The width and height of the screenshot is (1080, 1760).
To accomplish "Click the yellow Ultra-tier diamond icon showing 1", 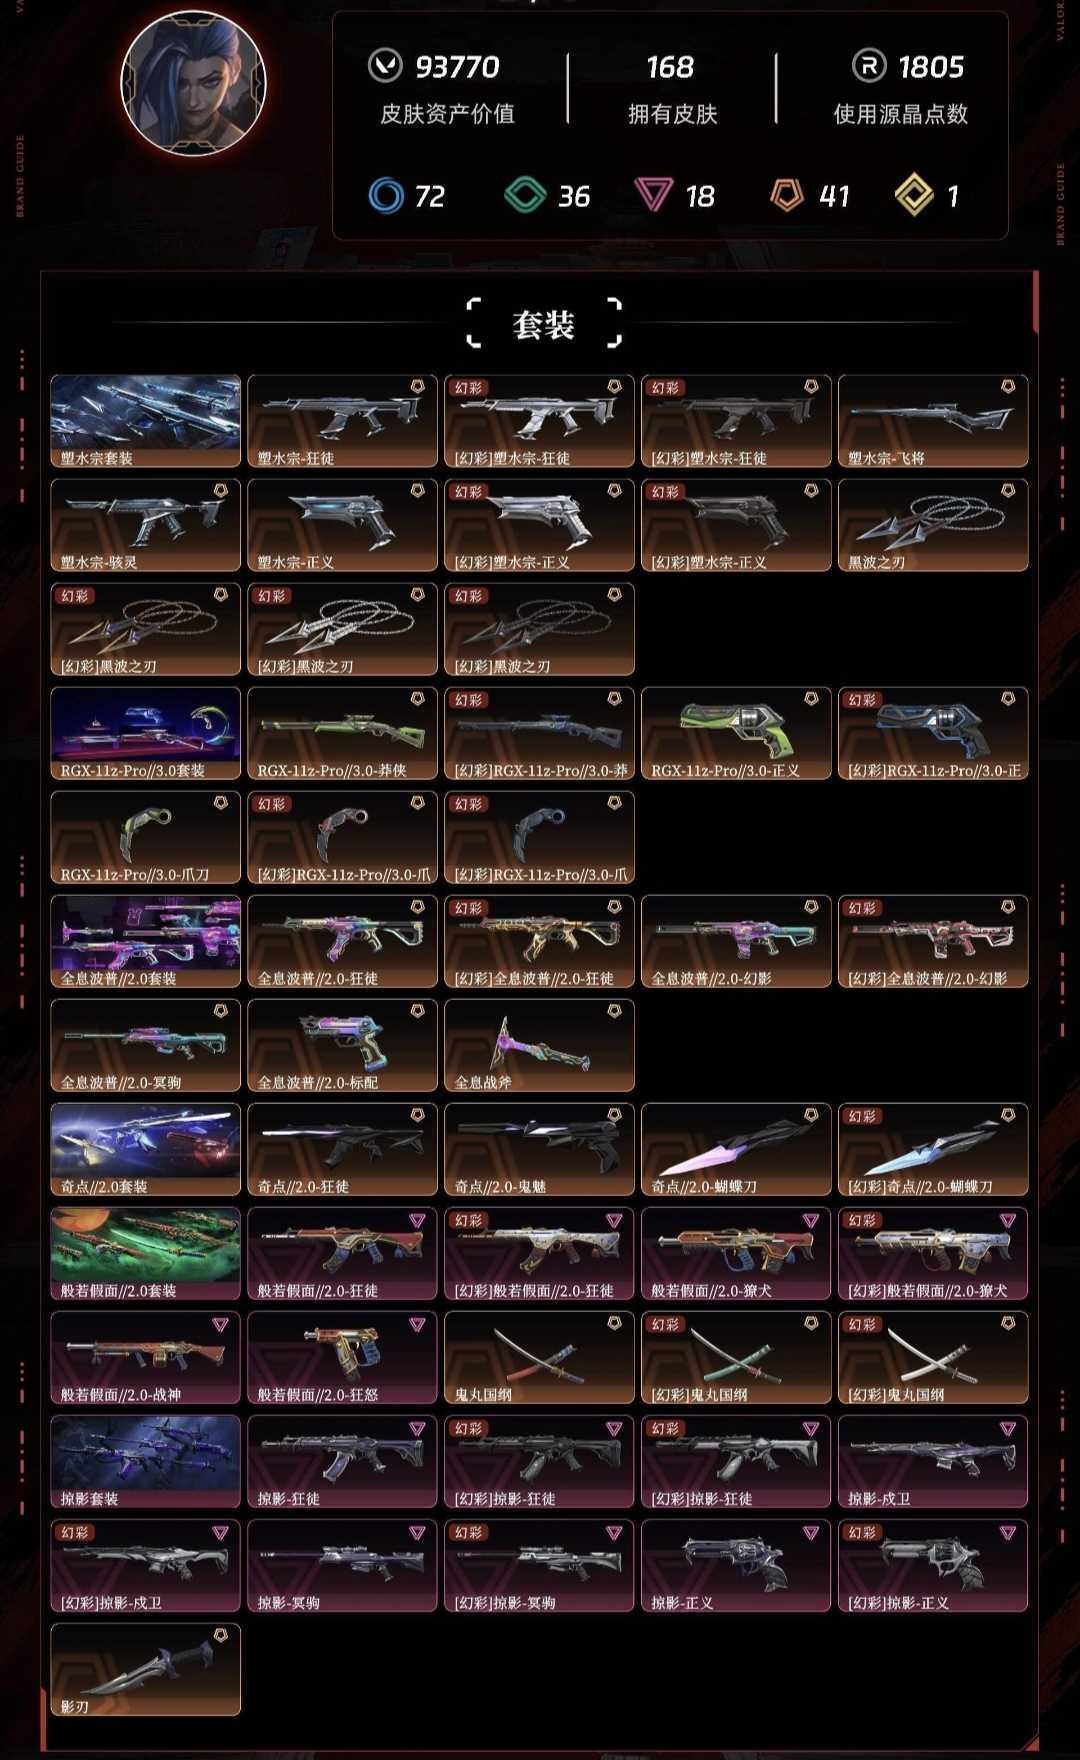I will pos(914,195).
